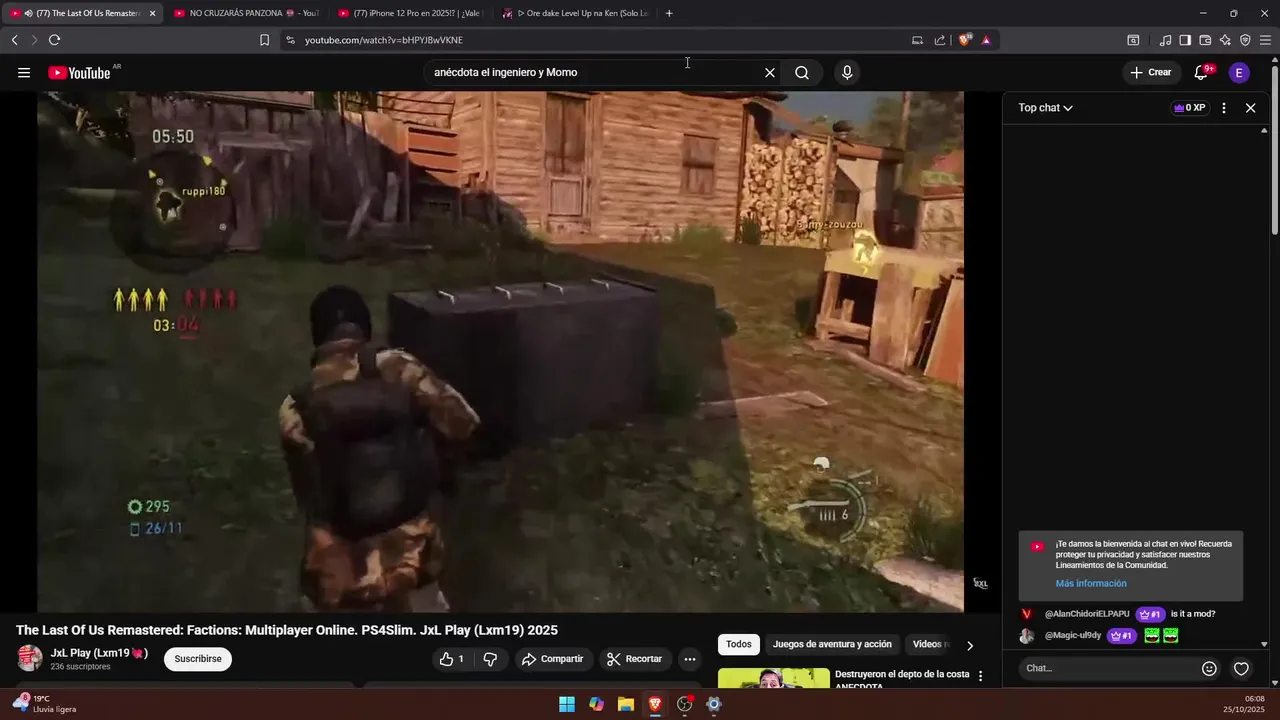Open Brave Rewards triangle icon

coord(986,40)
